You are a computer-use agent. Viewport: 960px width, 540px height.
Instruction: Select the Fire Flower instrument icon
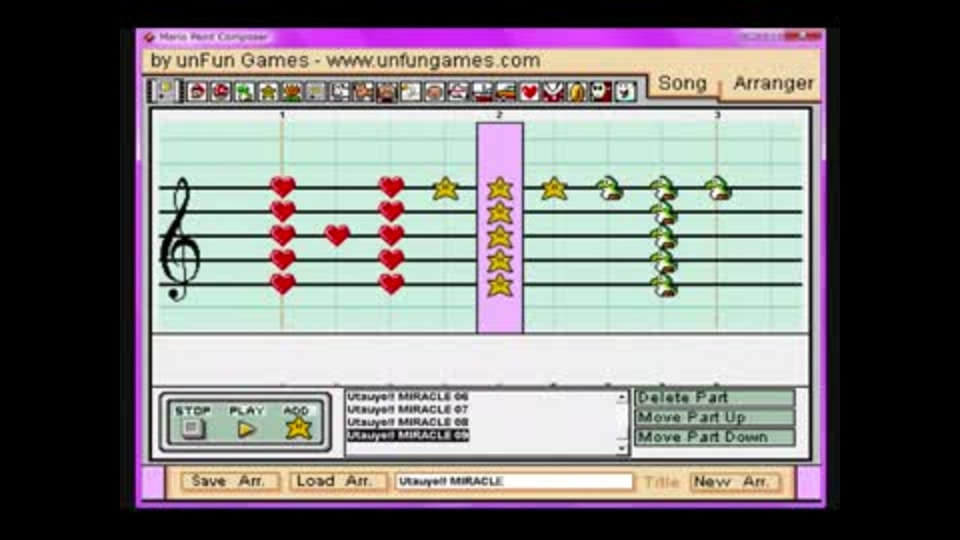click(292, 92)
